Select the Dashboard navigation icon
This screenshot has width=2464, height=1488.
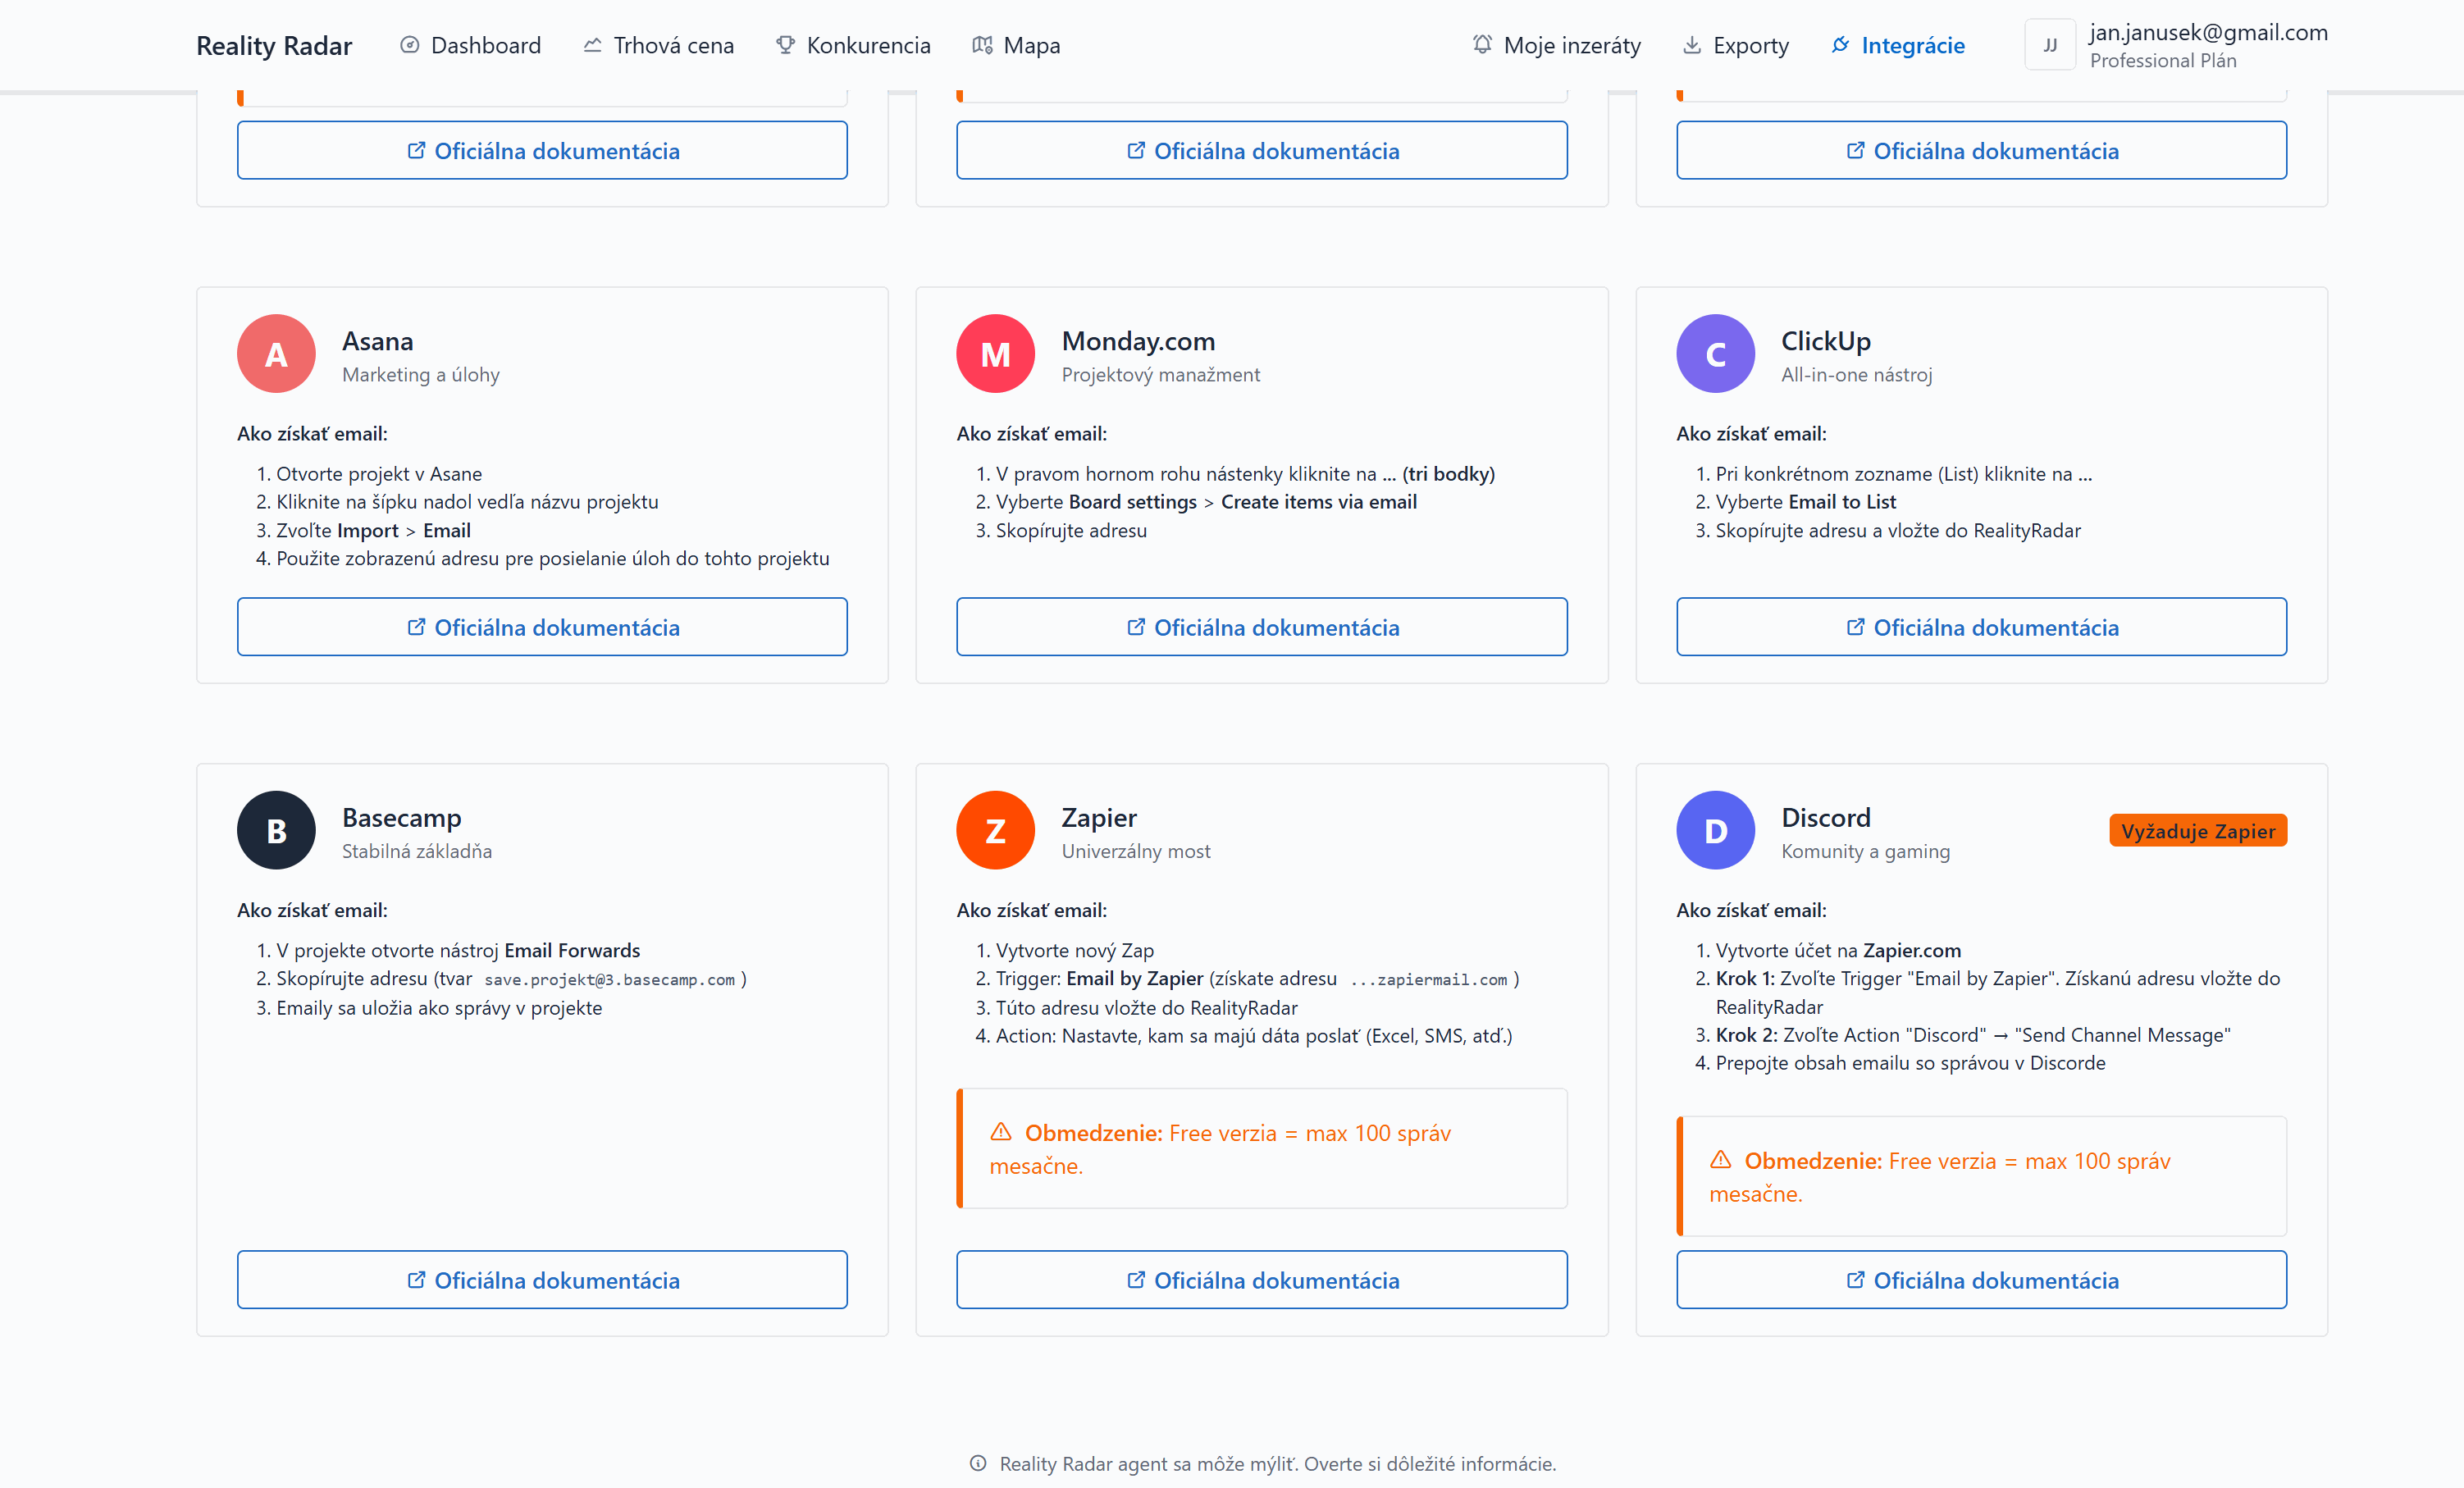tap(409, 45)
